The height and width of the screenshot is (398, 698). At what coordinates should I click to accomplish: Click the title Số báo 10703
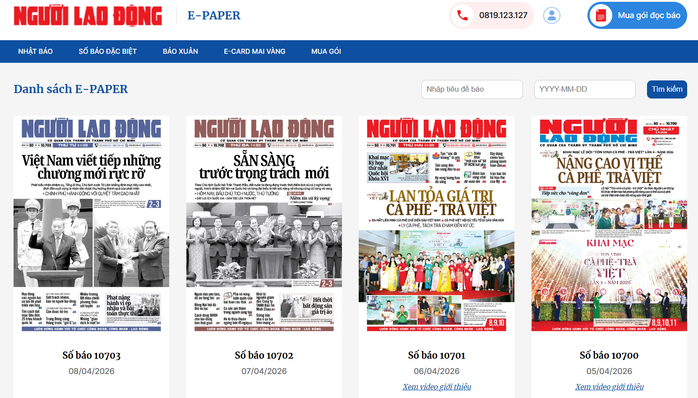[91, 355]
